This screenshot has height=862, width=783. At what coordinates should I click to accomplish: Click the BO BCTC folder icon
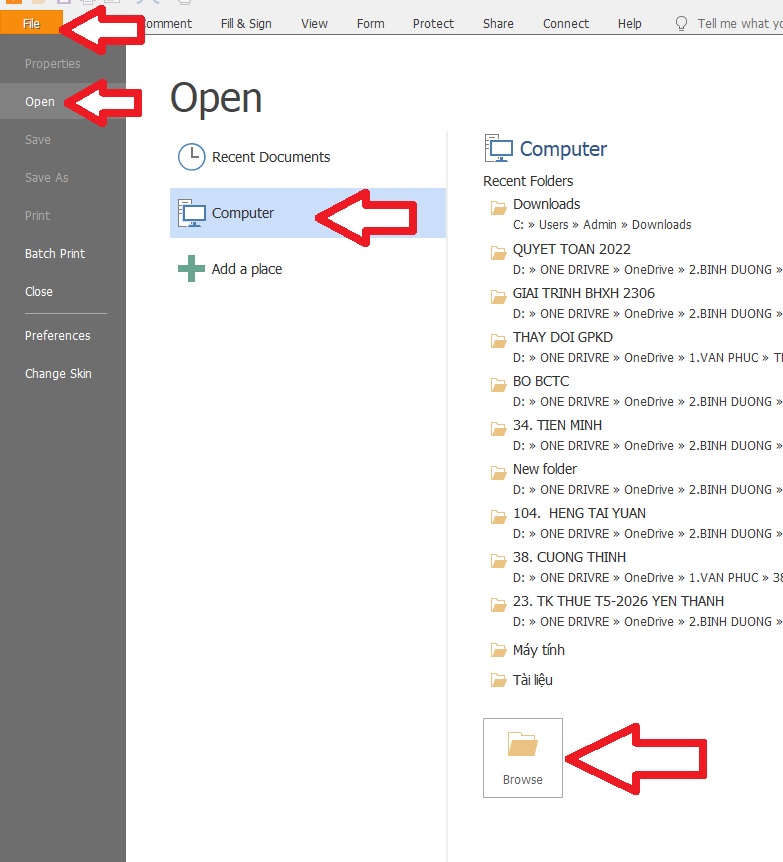pos(498,385)
